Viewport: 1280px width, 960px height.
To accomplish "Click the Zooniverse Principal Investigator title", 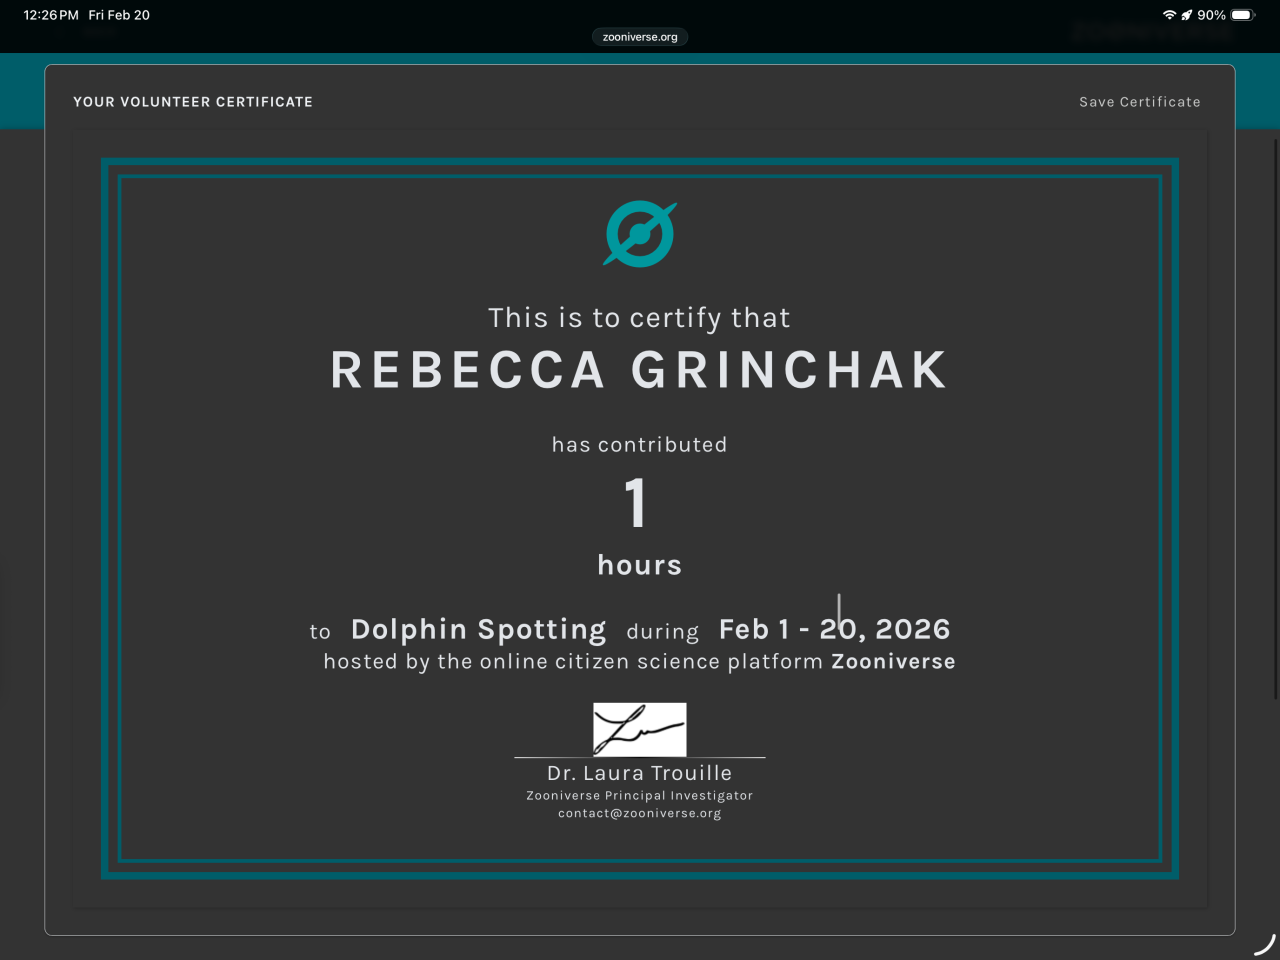I will [x=640, y=796].
